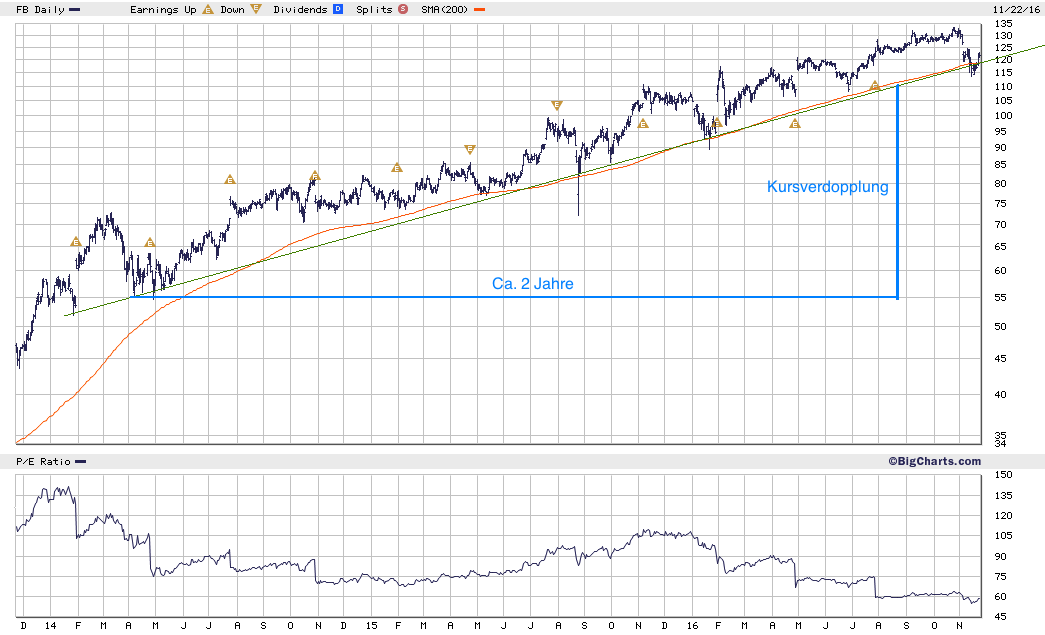The image size is (1045, 635).
Task: Click the Earnings Up triangle legend icon
Action: click(x=208, y=9)
